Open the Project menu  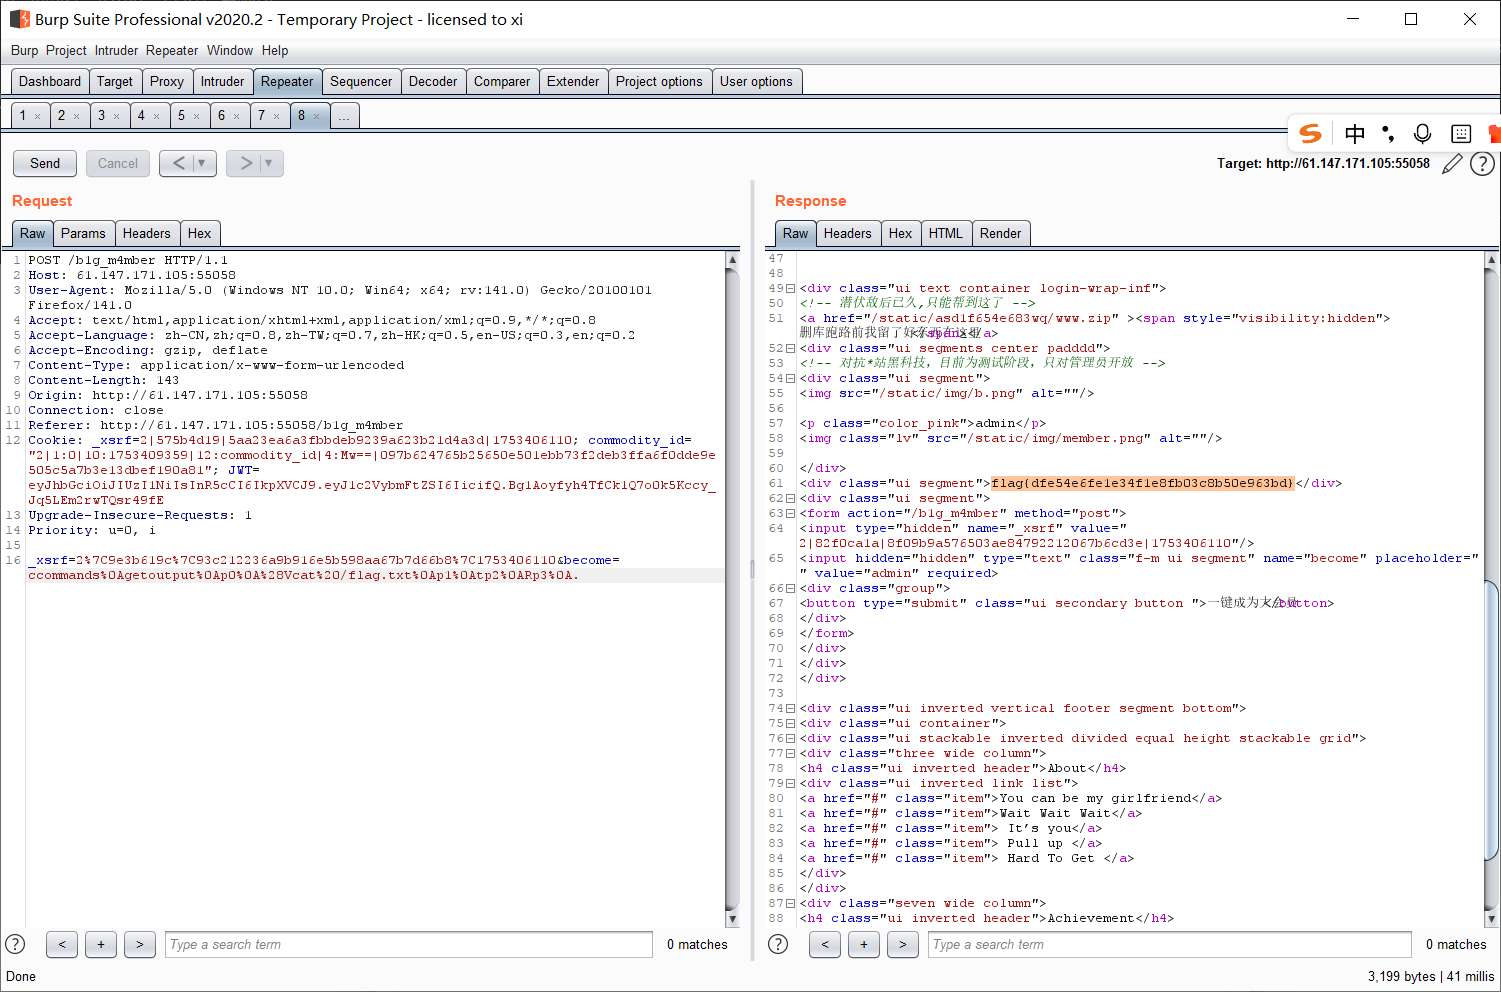point(66,50)
